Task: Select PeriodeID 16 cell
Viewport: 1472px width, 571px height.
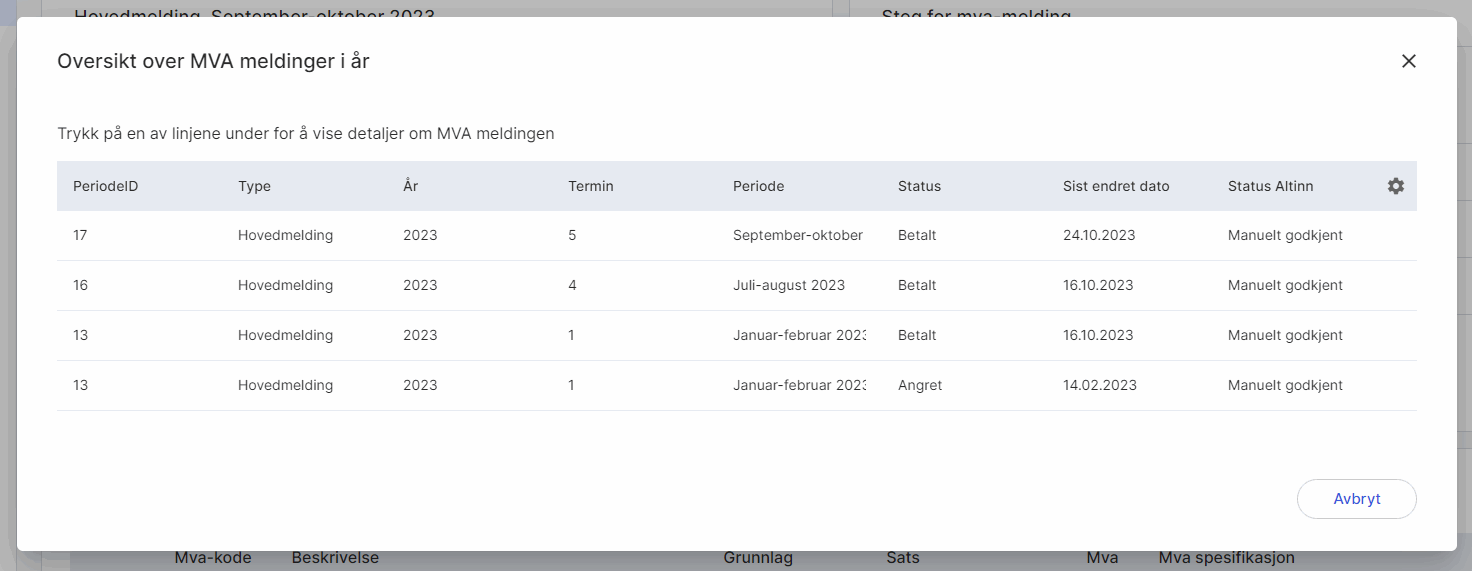Action: click(x=81, y=286)
